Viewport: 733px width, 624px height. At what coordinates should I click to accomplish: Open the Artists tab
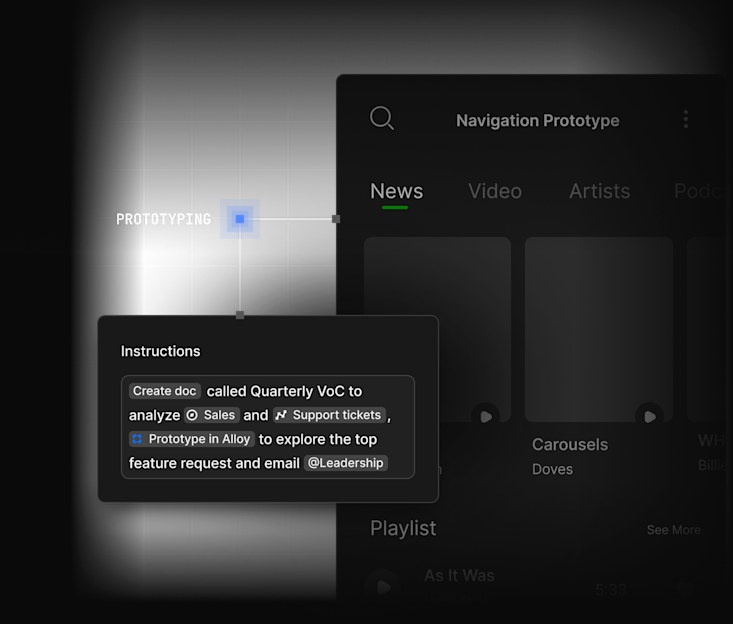click(599, 191)
